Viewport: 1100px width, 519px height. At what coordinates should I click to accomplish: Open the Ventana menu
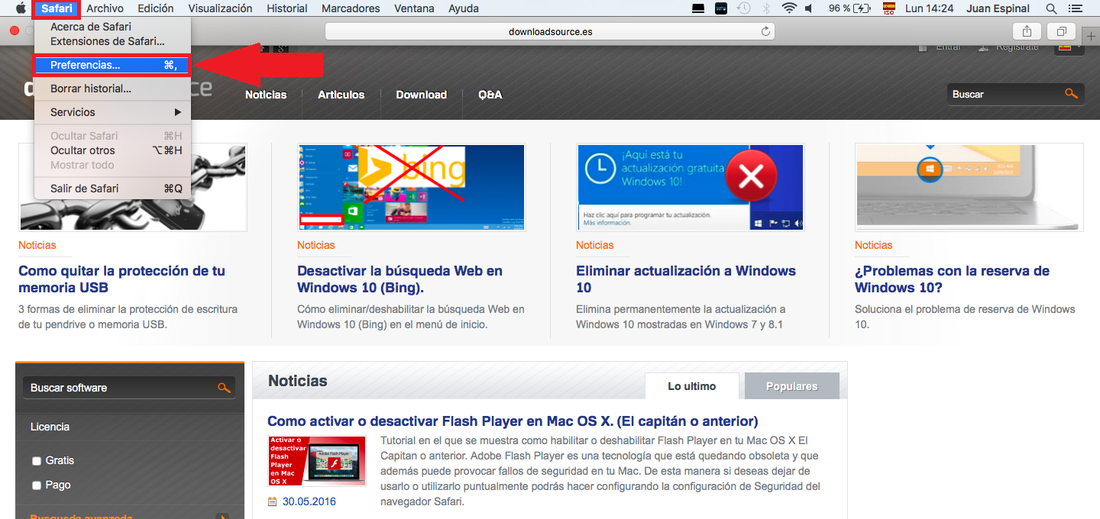[413, 8]
